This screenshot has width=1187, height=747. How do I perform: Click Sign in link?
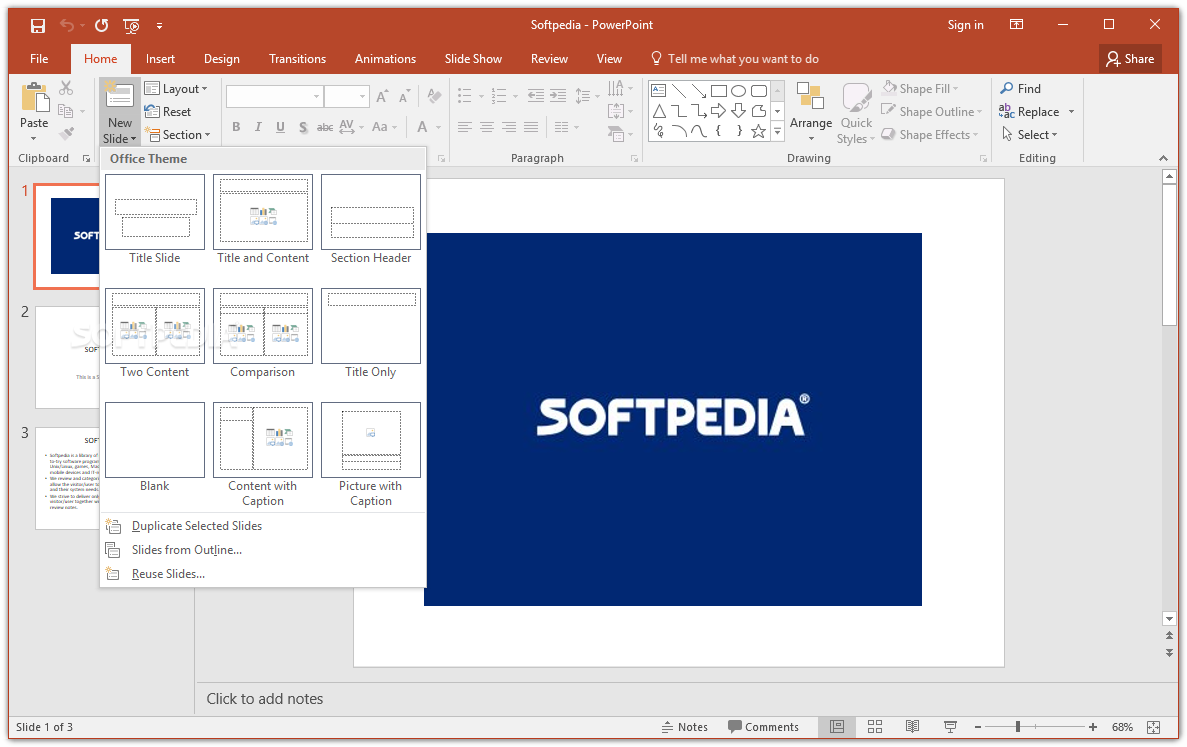coord(965,25)
